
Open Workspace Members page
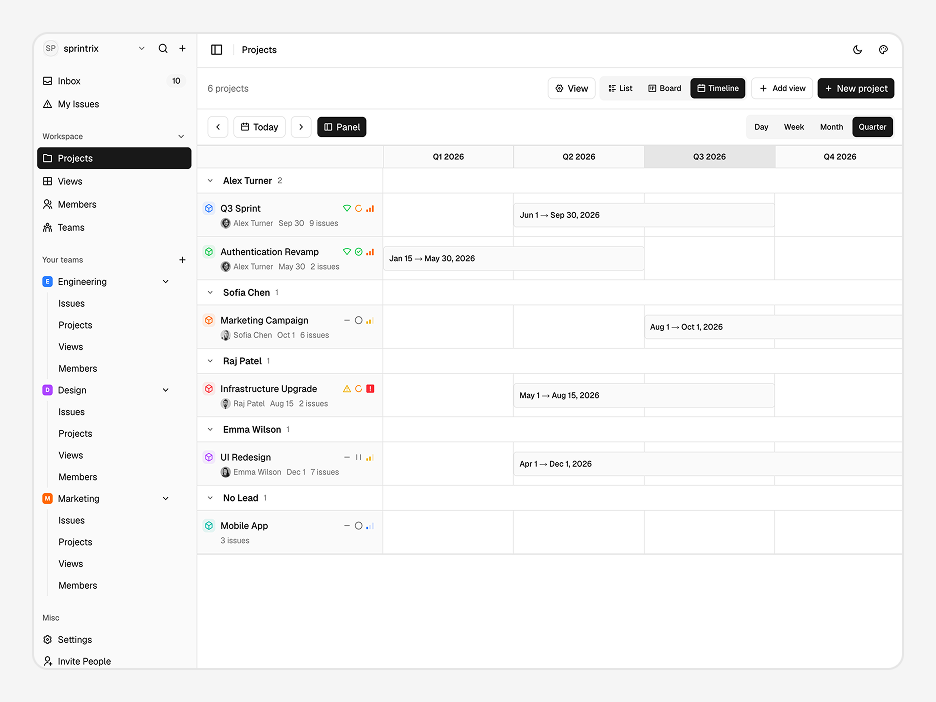[x=114, y=205]
